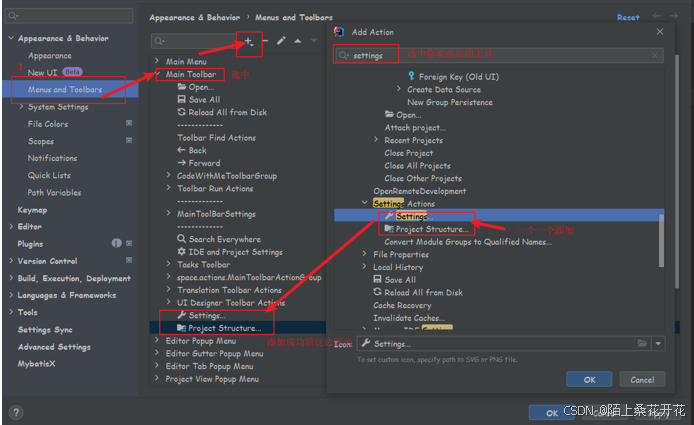Viewport: 694px width, 425px height.
Task: Click the Move Up arrow icon
Action: click(298, 41)
